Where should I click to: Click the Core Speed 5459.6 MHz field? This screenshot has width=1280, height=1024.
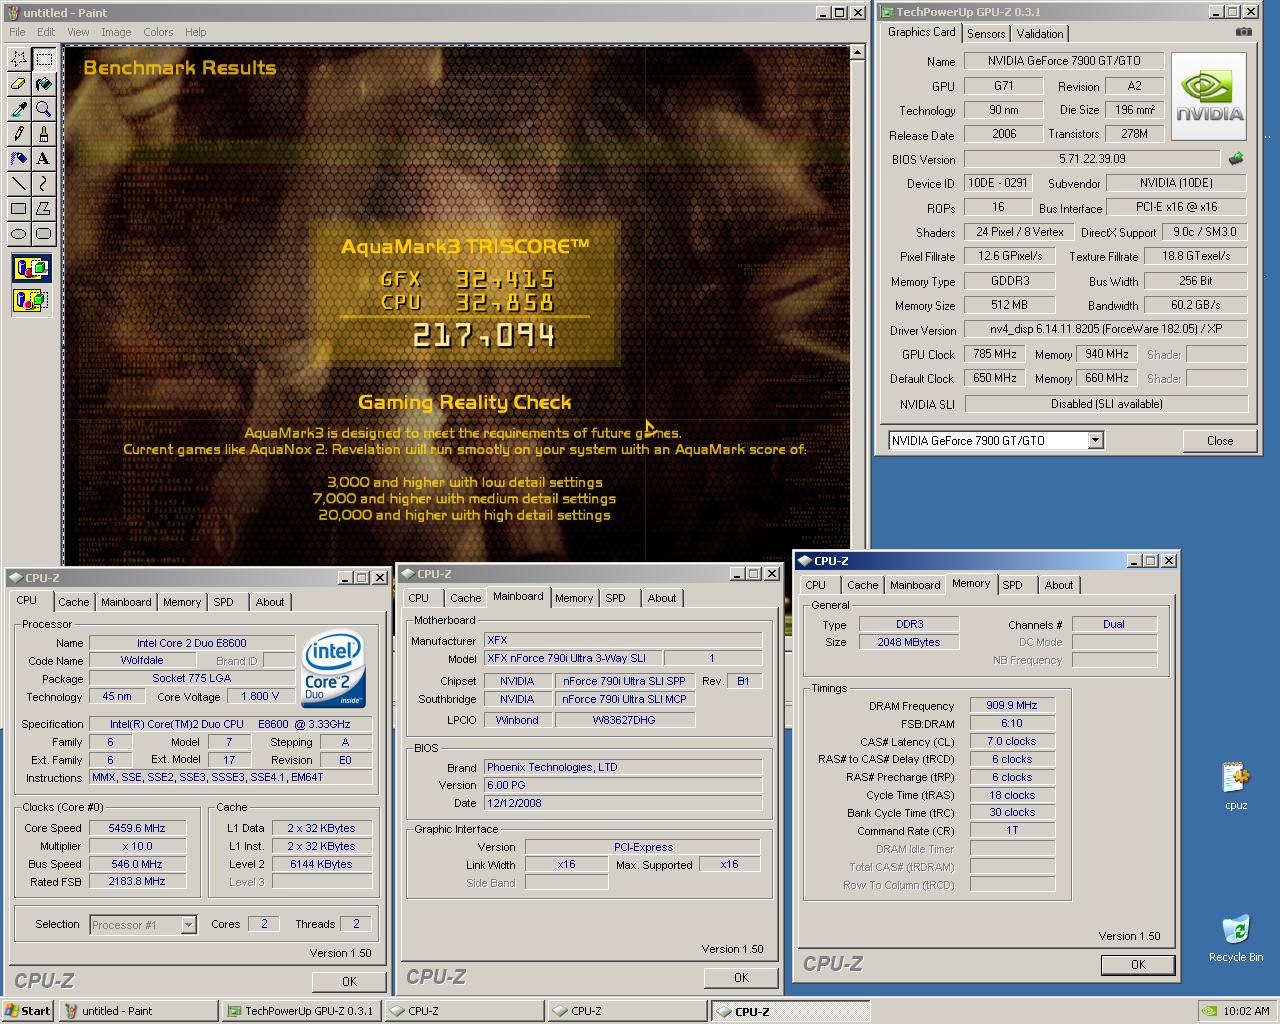136,828
